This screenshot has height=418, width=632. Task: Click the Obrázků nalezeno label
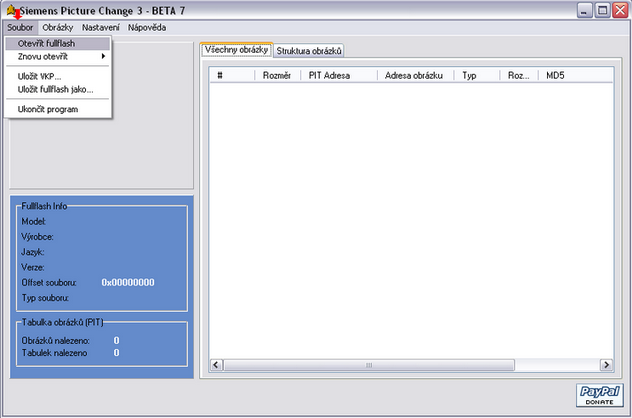click(56, 341)
